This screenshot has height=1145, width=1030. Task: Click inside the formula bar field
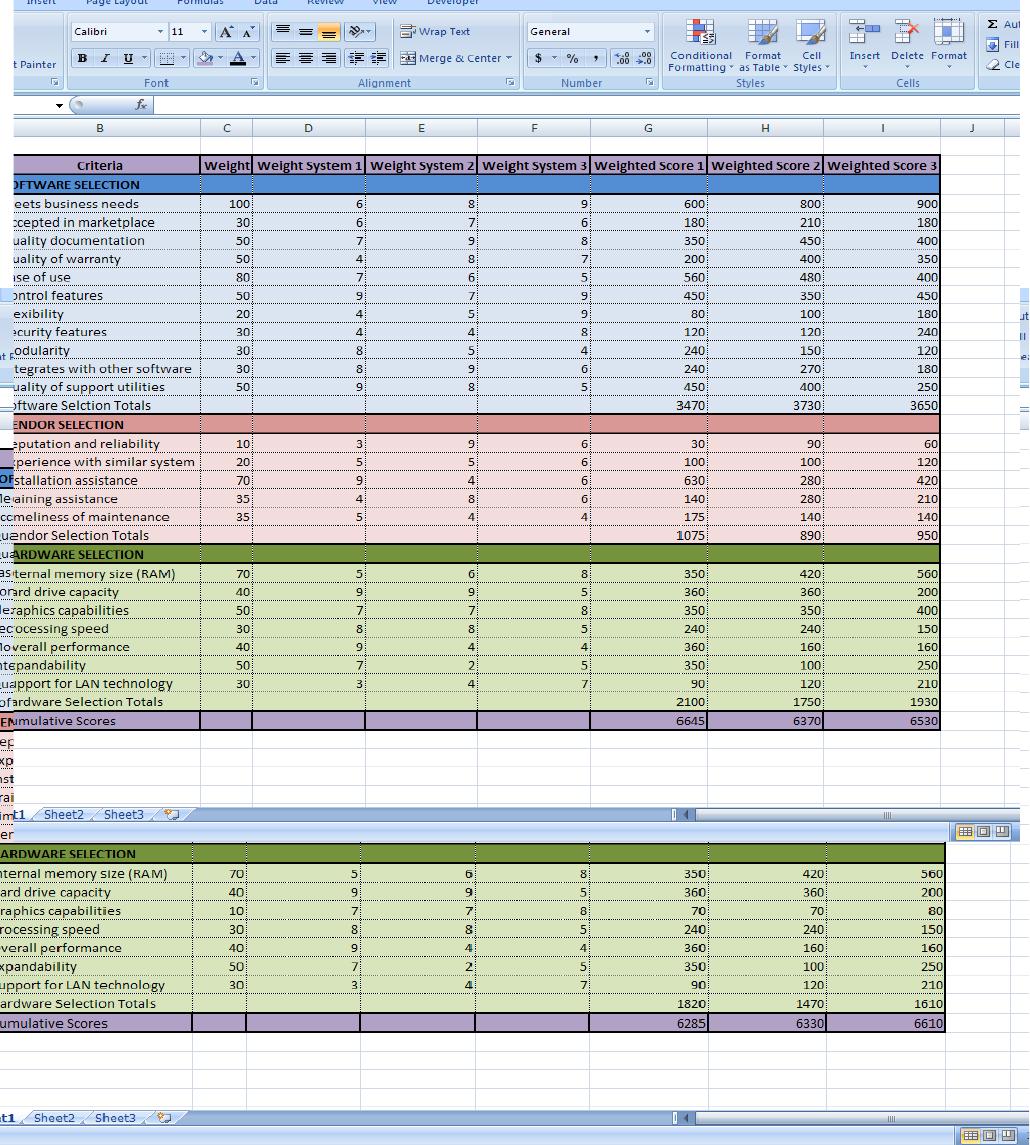point(586,105)
